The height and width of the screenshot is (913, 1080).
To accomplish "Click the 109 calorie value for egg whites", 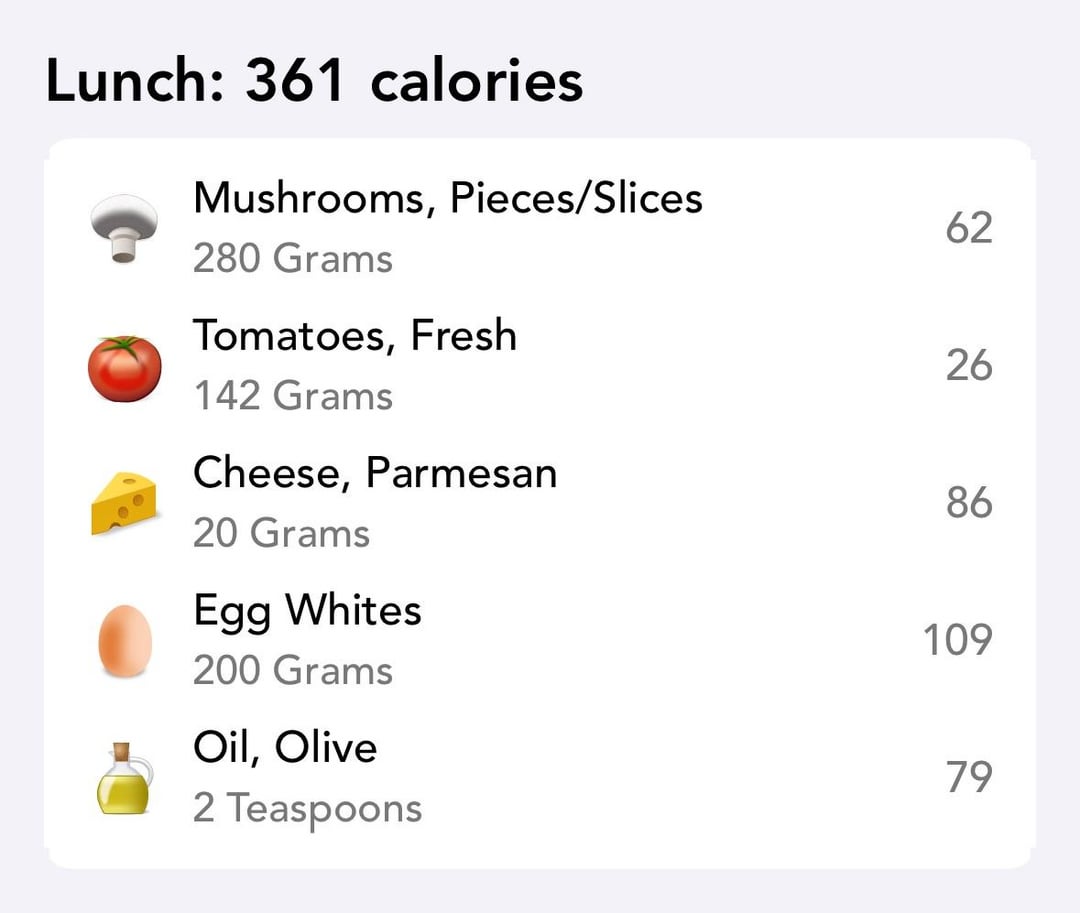I will point(957,640).
